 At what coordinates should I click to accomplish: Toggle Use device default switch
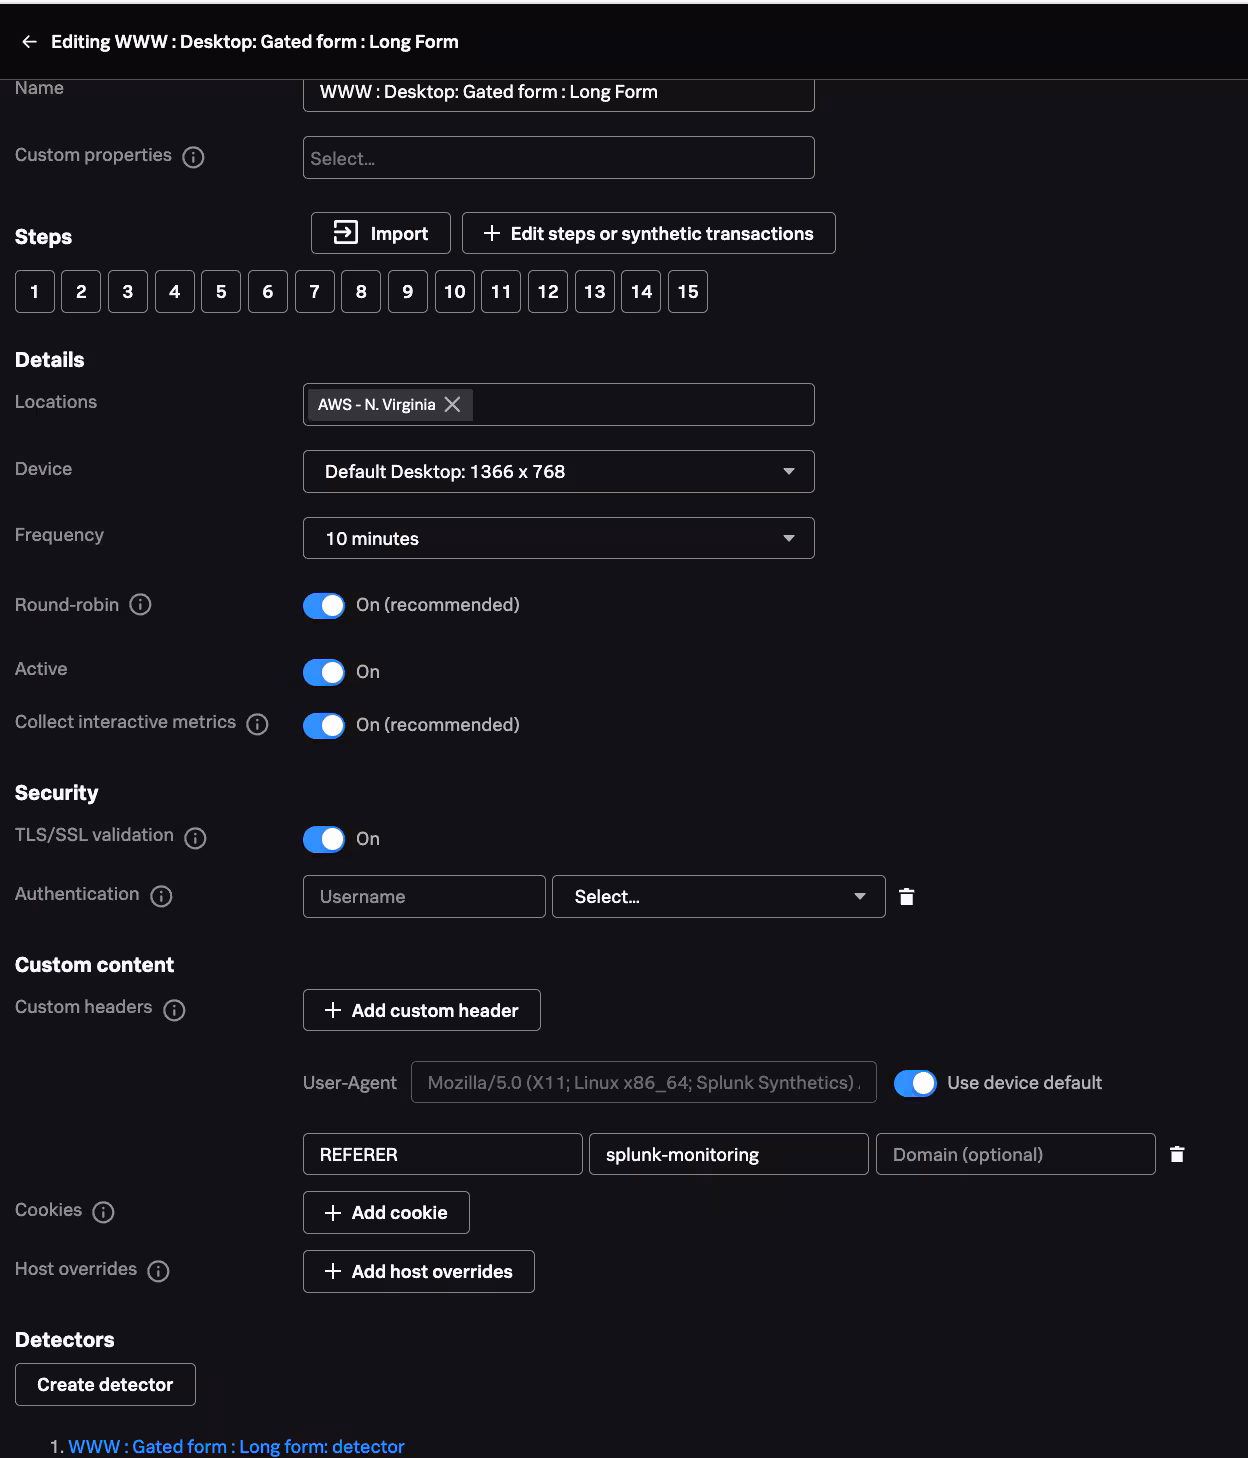(x=914, y=1083)
